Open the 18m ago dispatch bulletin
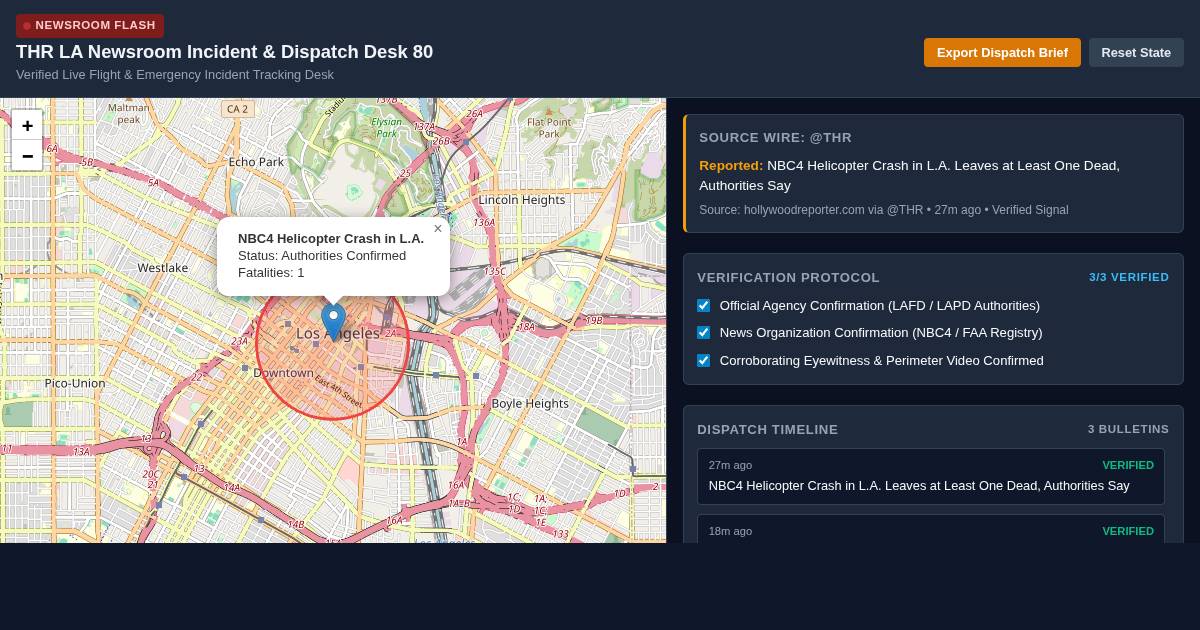This screenshot has width=1200, height=630. pos(931,529)
